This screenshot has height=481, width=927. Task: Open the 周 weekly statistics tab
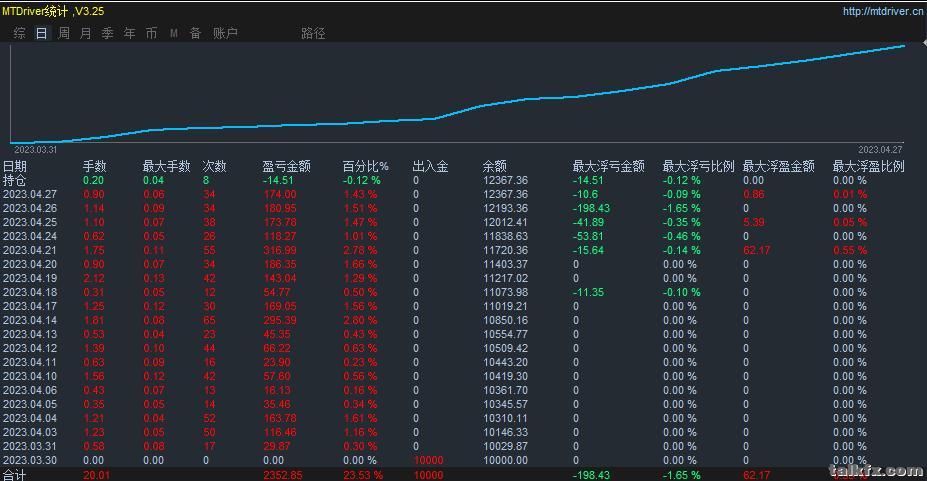(64, 33)
